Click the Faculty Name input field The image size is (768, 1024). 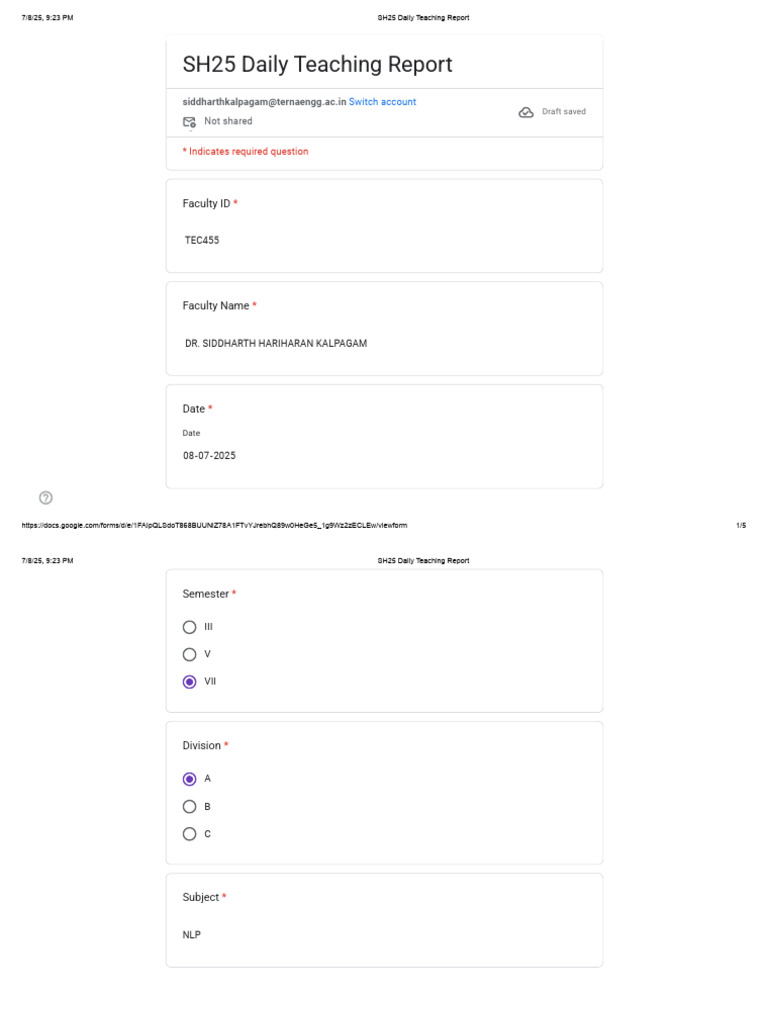pos(276,344)
